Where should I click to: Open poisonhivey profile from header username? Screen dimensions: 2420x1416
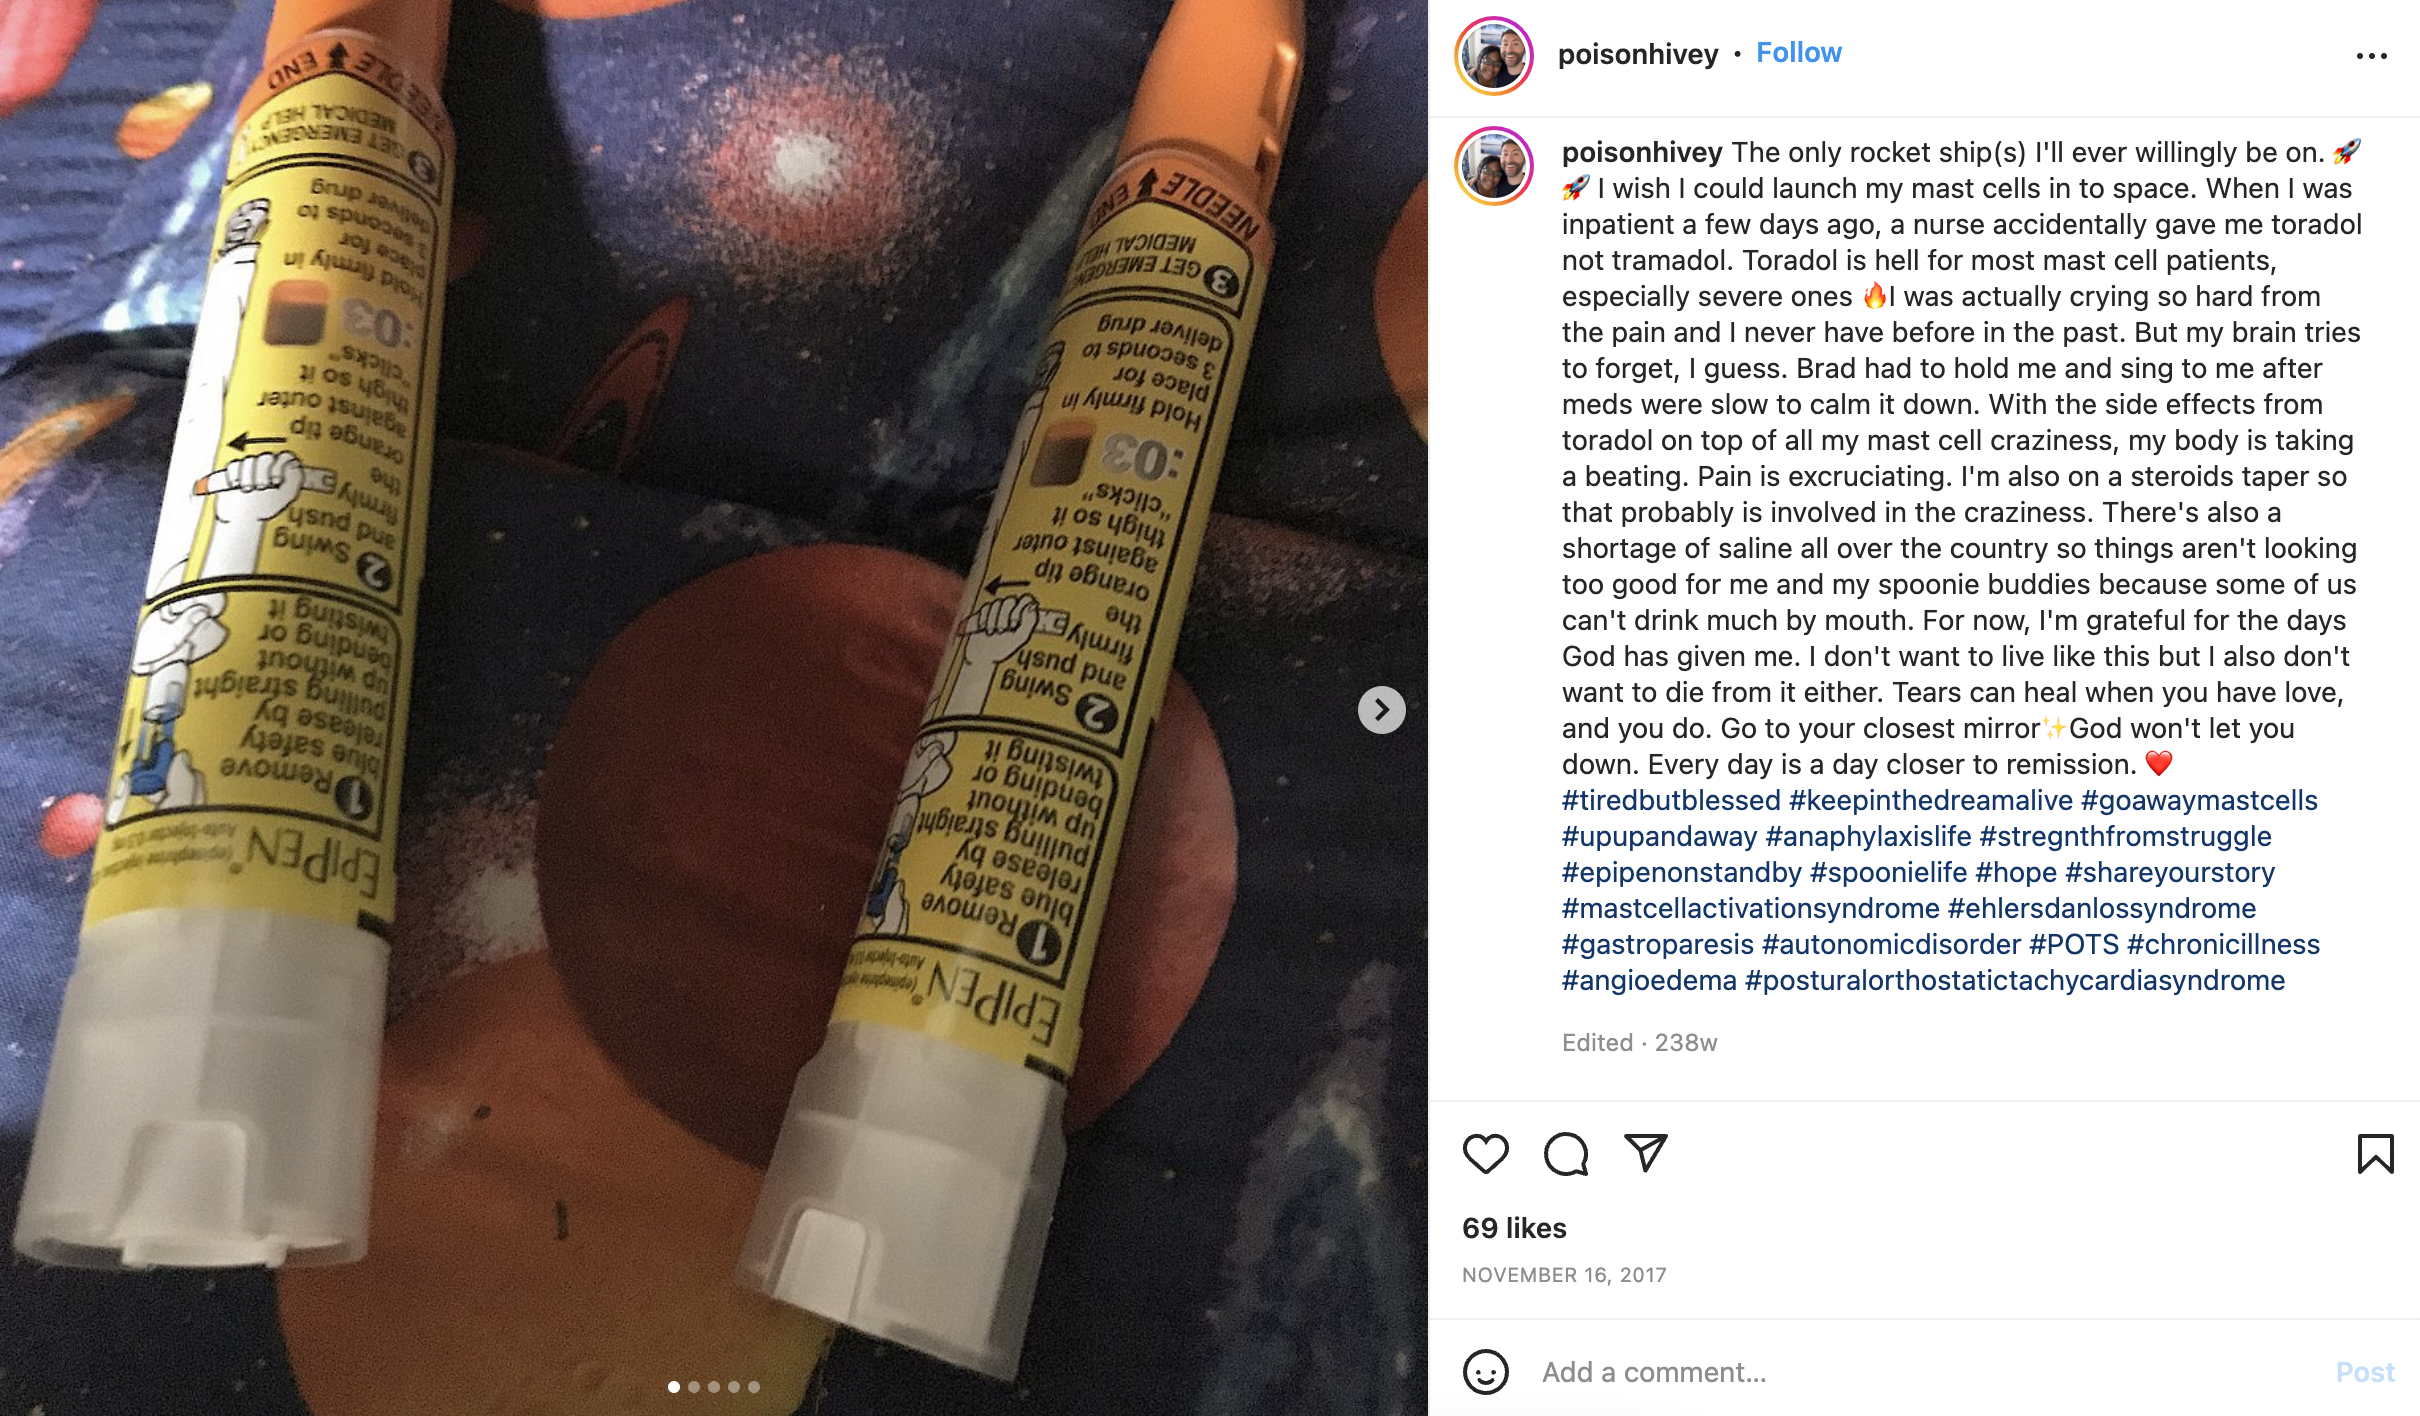click(x=1637, y=54)
